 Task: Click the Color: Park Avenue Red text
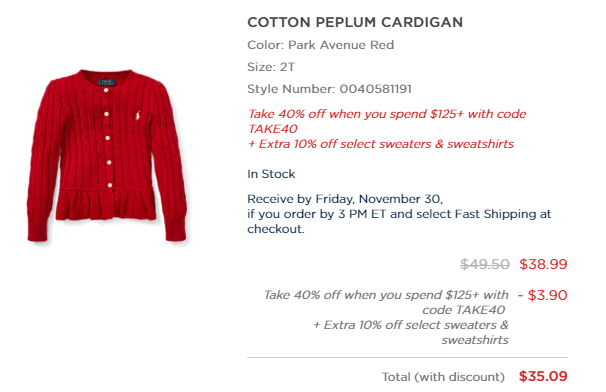click(x=320, y=45)
